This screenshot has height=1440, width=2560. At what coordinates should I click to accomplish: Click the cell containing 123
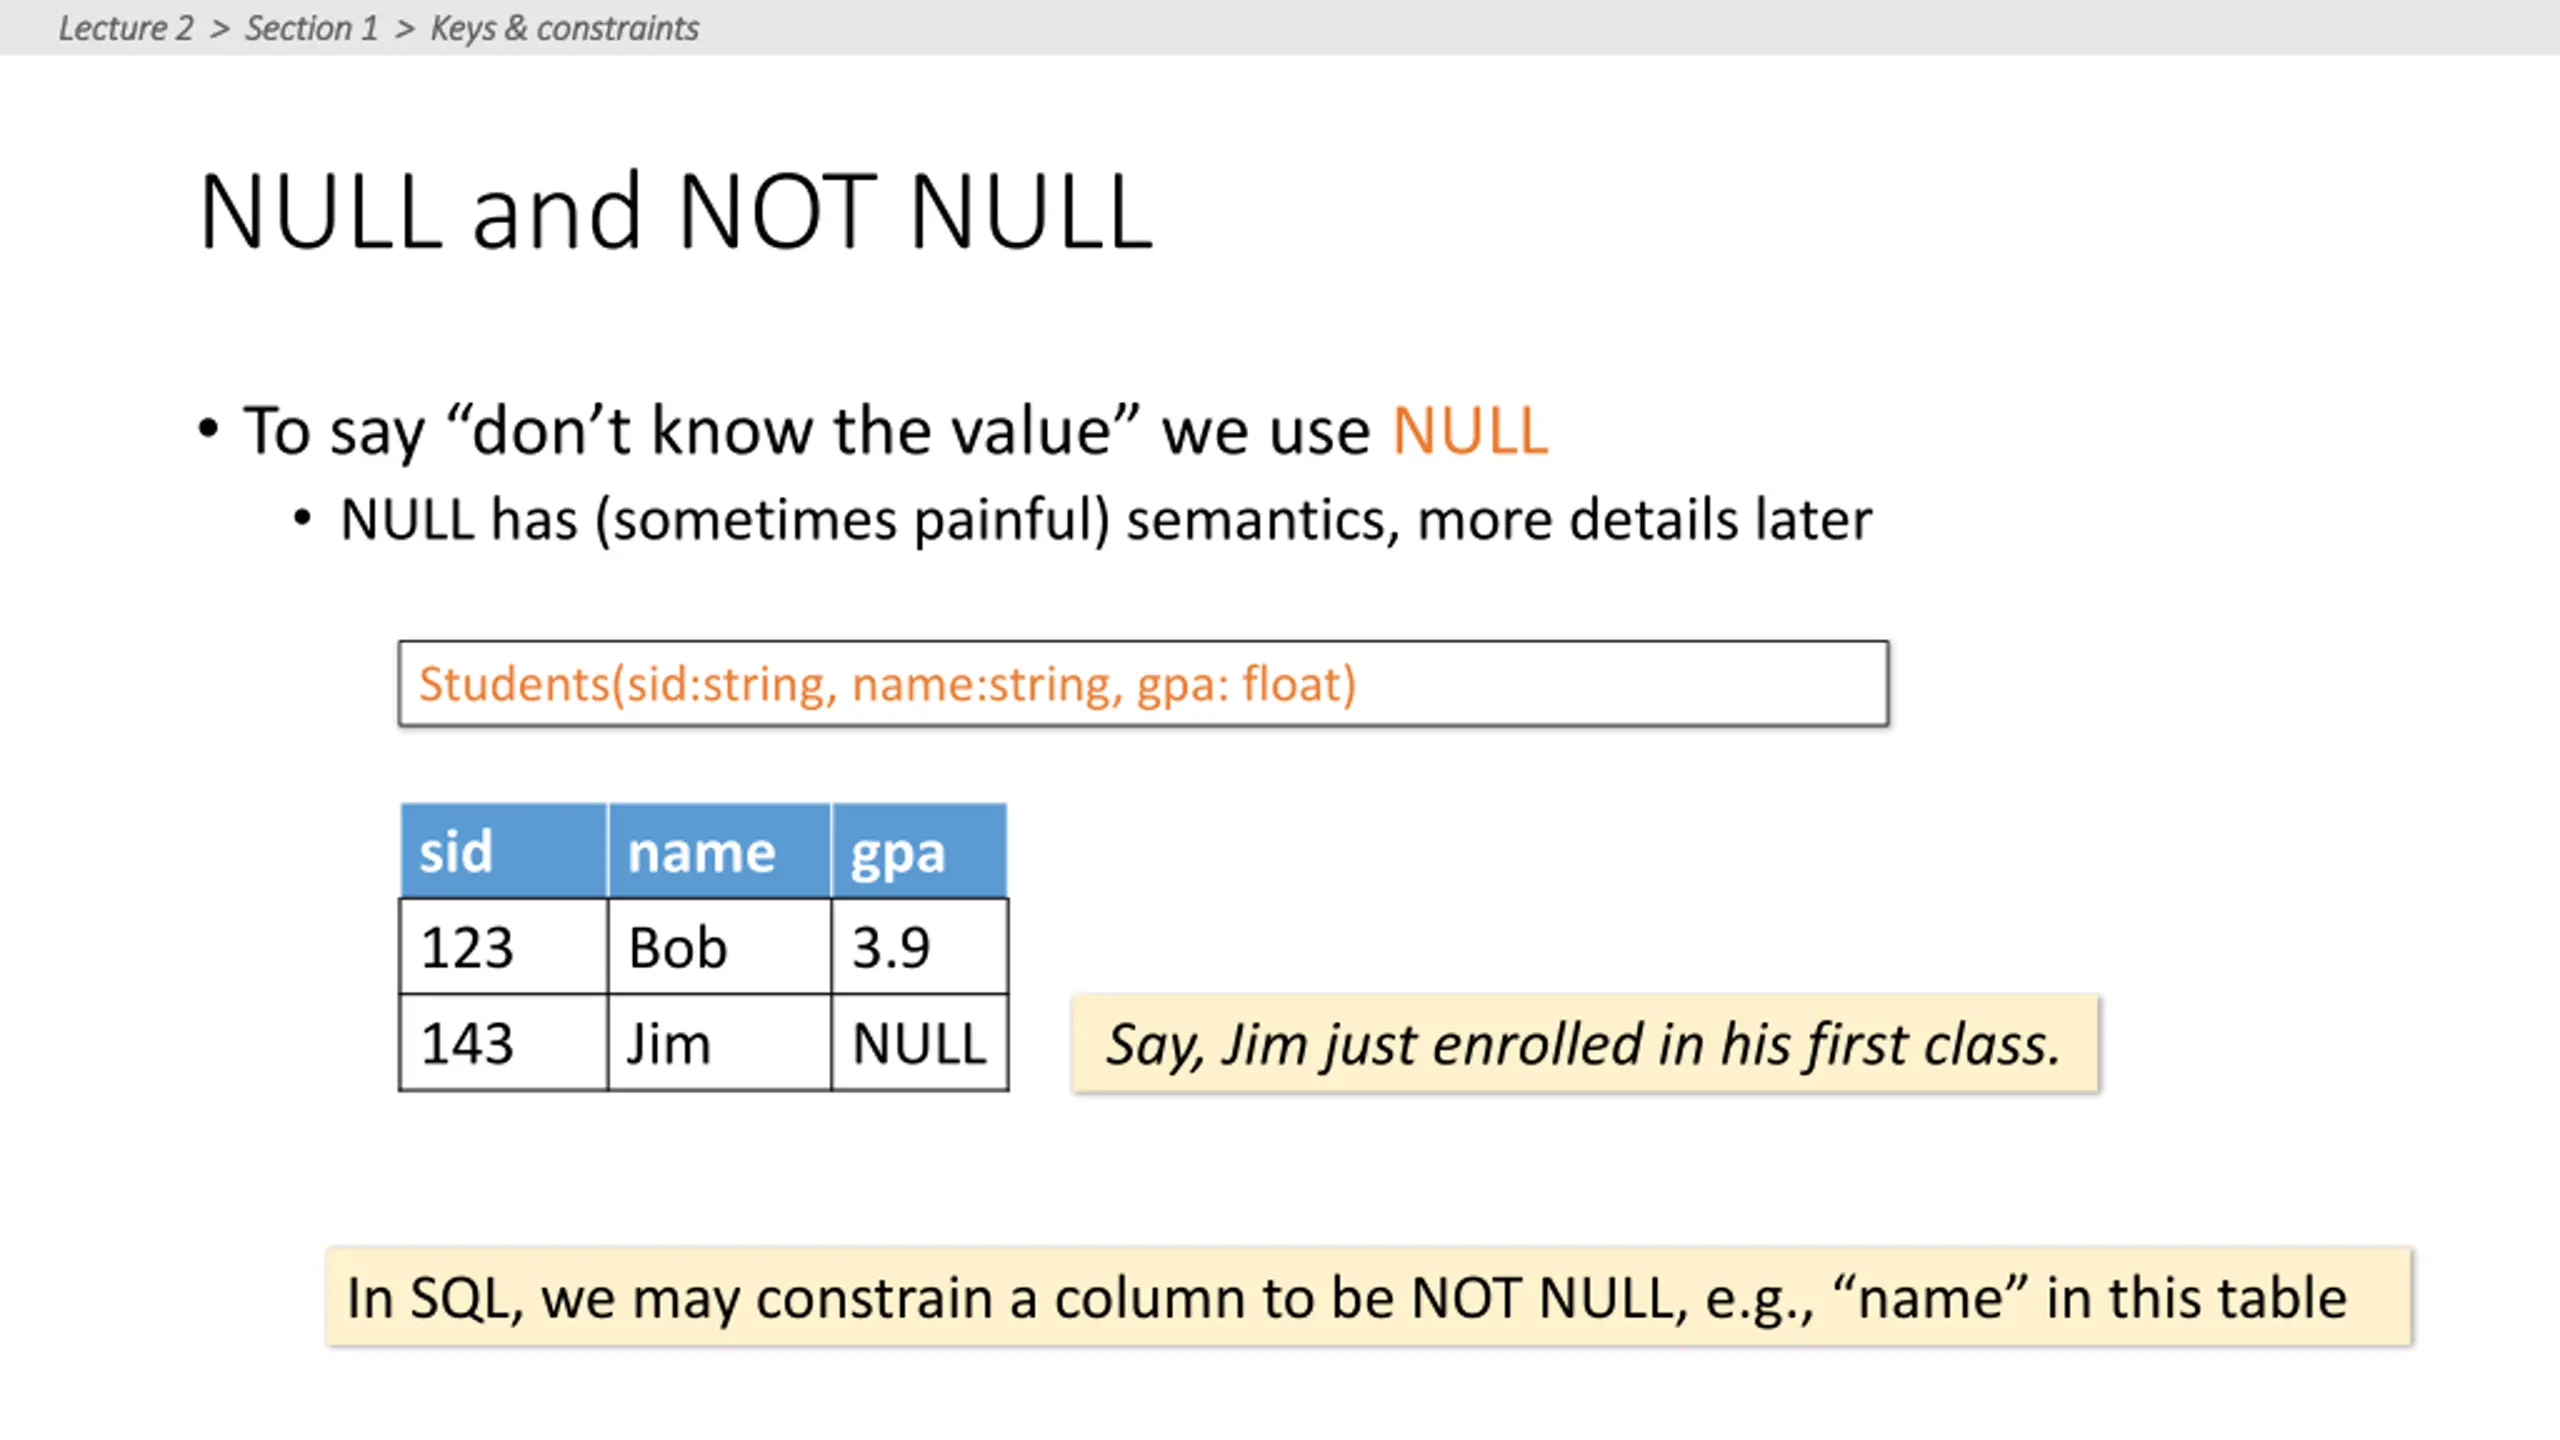click(x=503, y=946)
